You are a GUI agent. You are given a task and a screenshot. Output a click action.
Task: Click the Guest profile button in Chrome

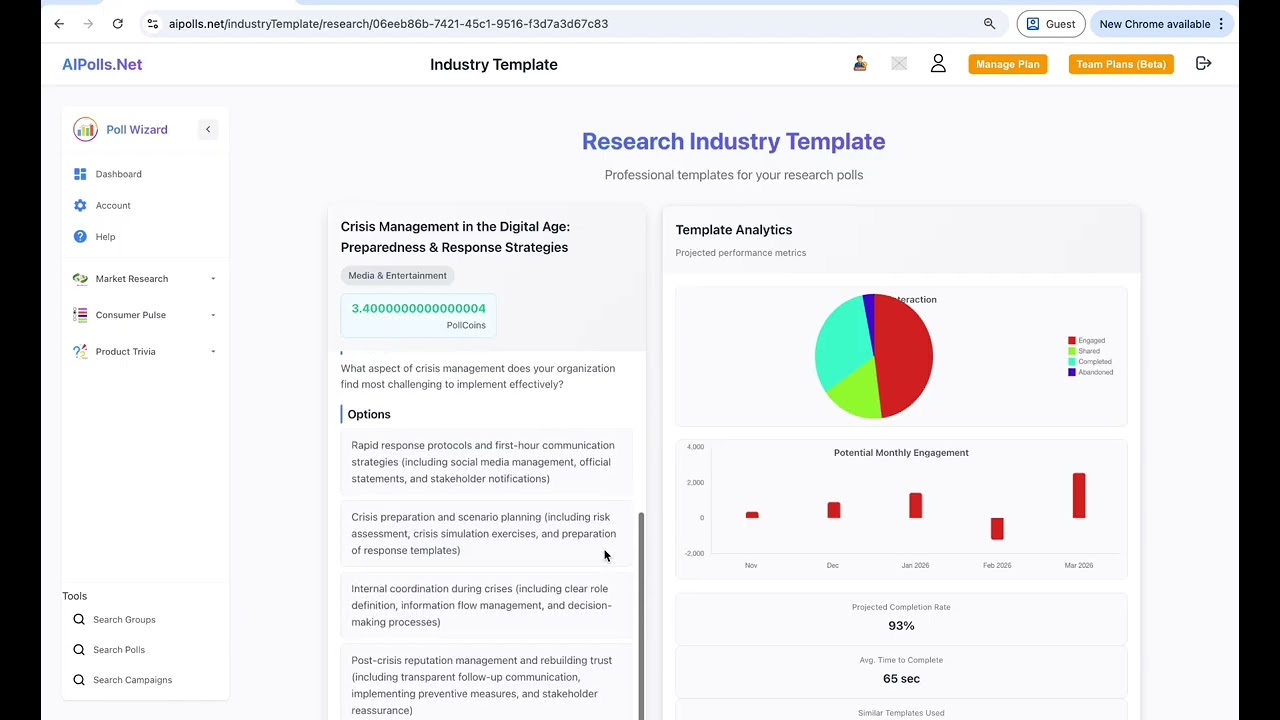click(x=1051, y=24)
